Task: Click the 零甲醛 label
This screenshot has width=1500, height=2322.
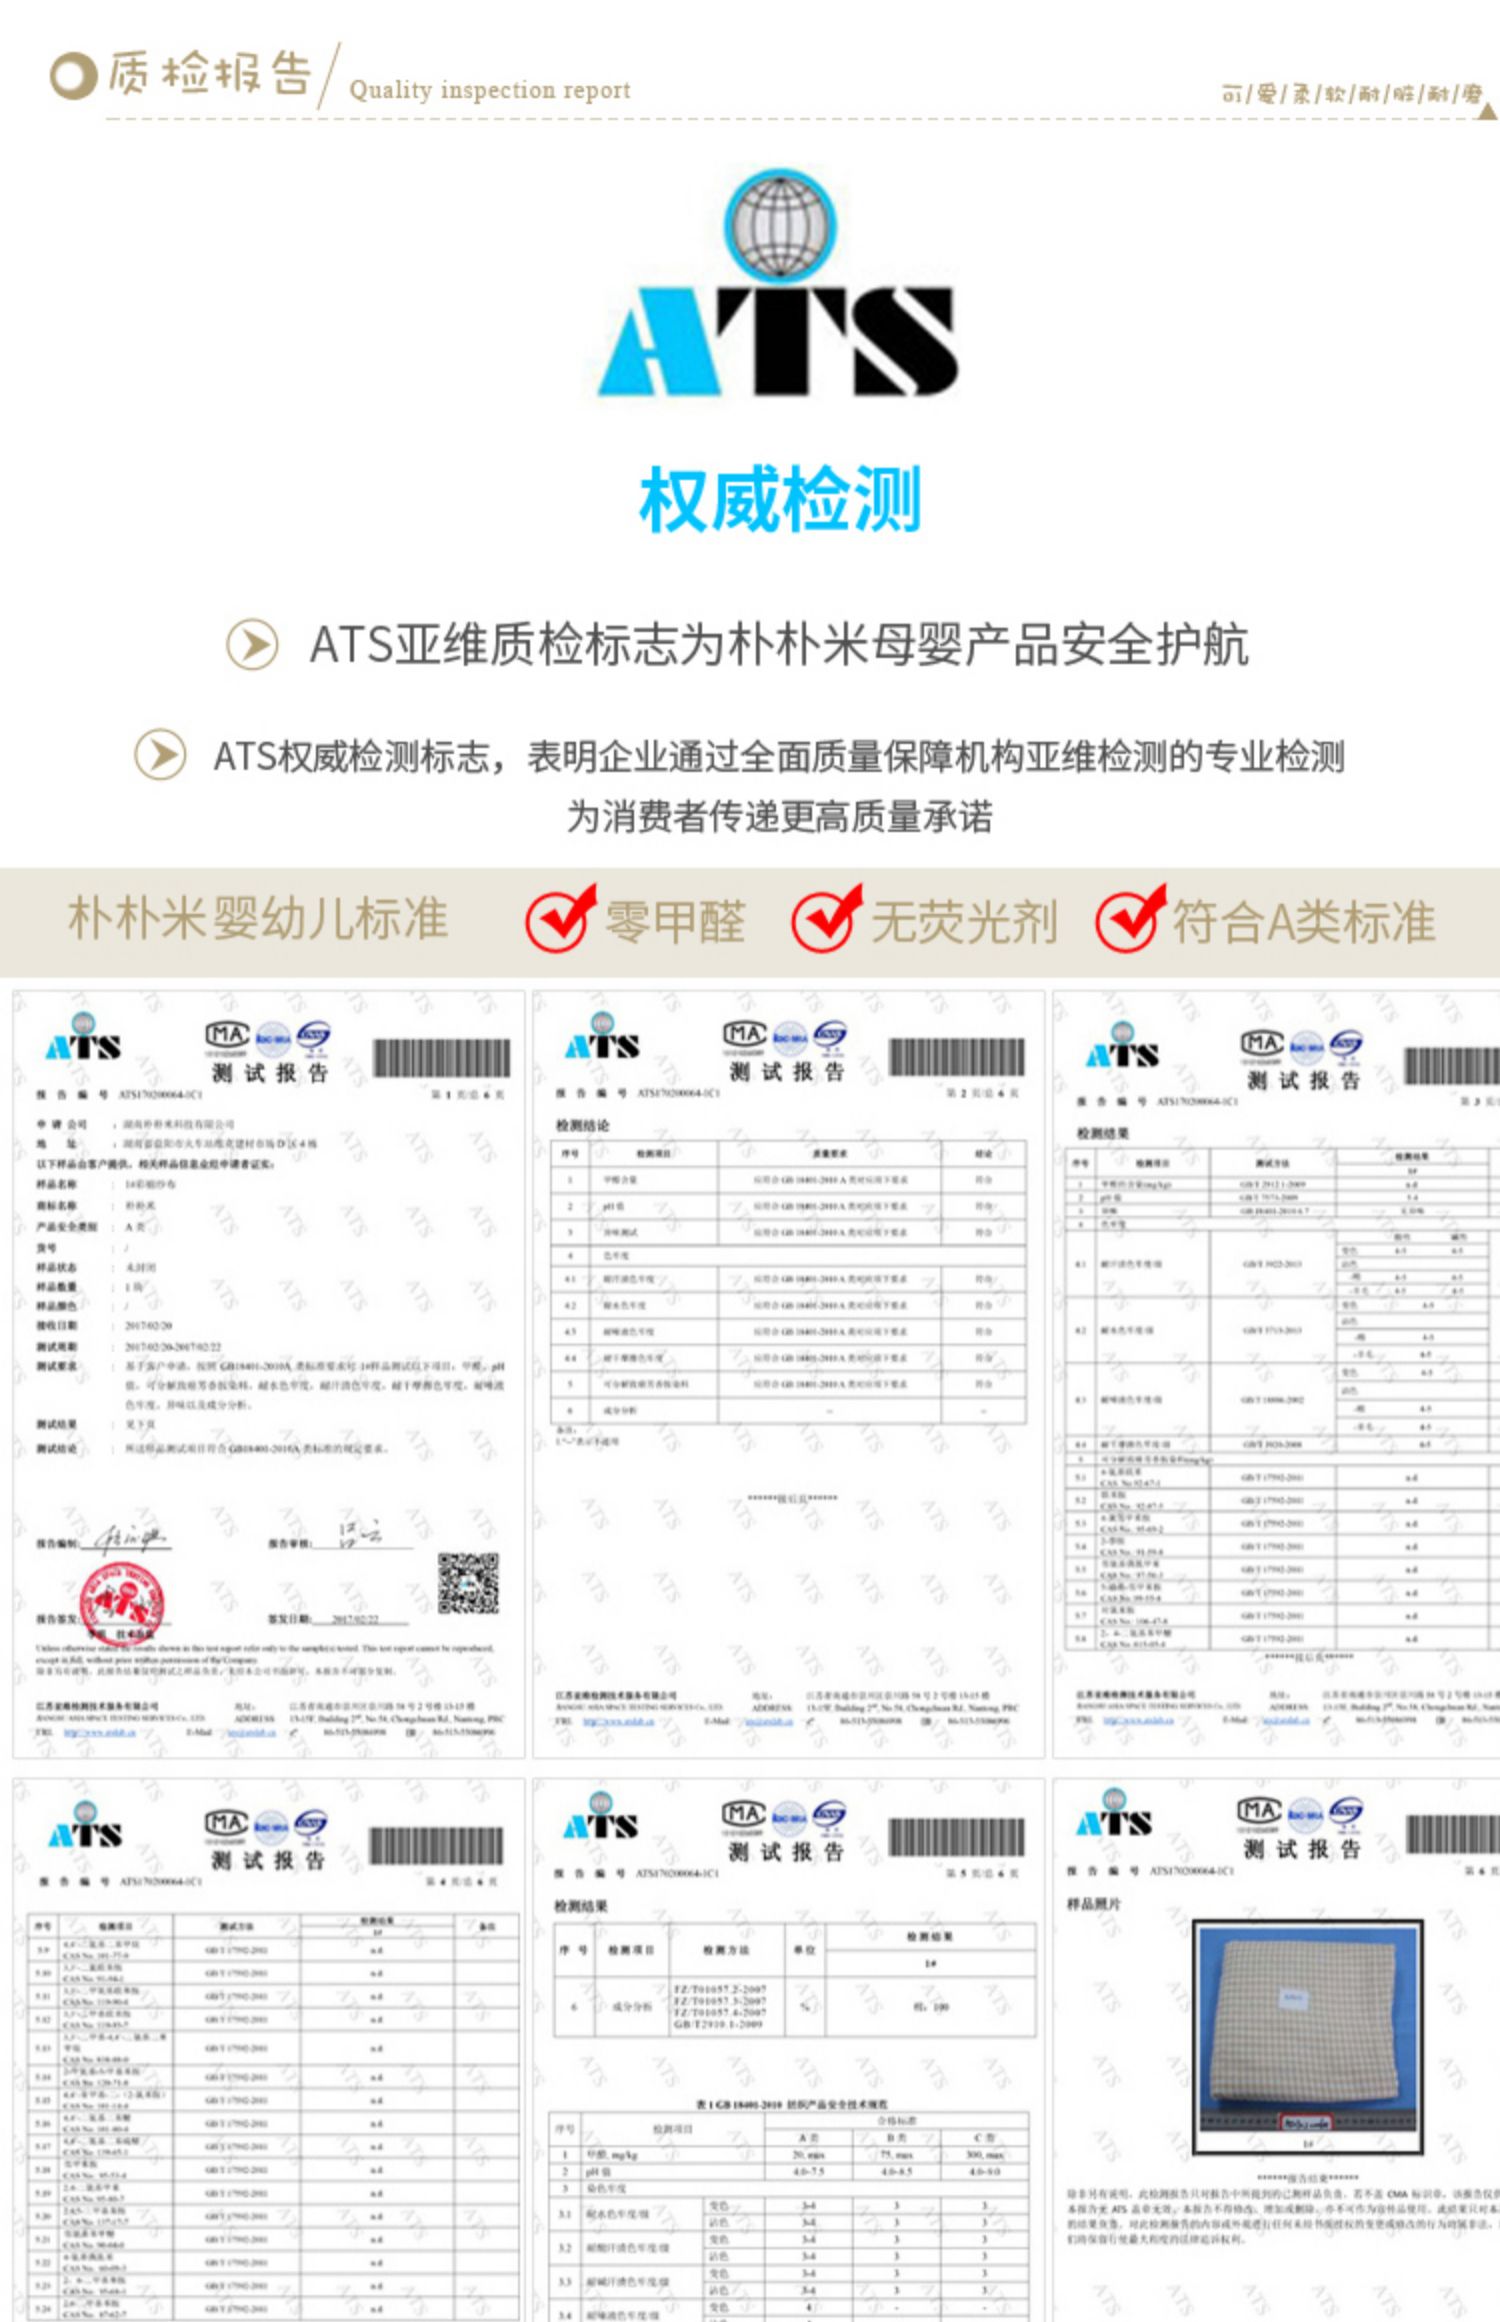Action: (x=675, y=921)
